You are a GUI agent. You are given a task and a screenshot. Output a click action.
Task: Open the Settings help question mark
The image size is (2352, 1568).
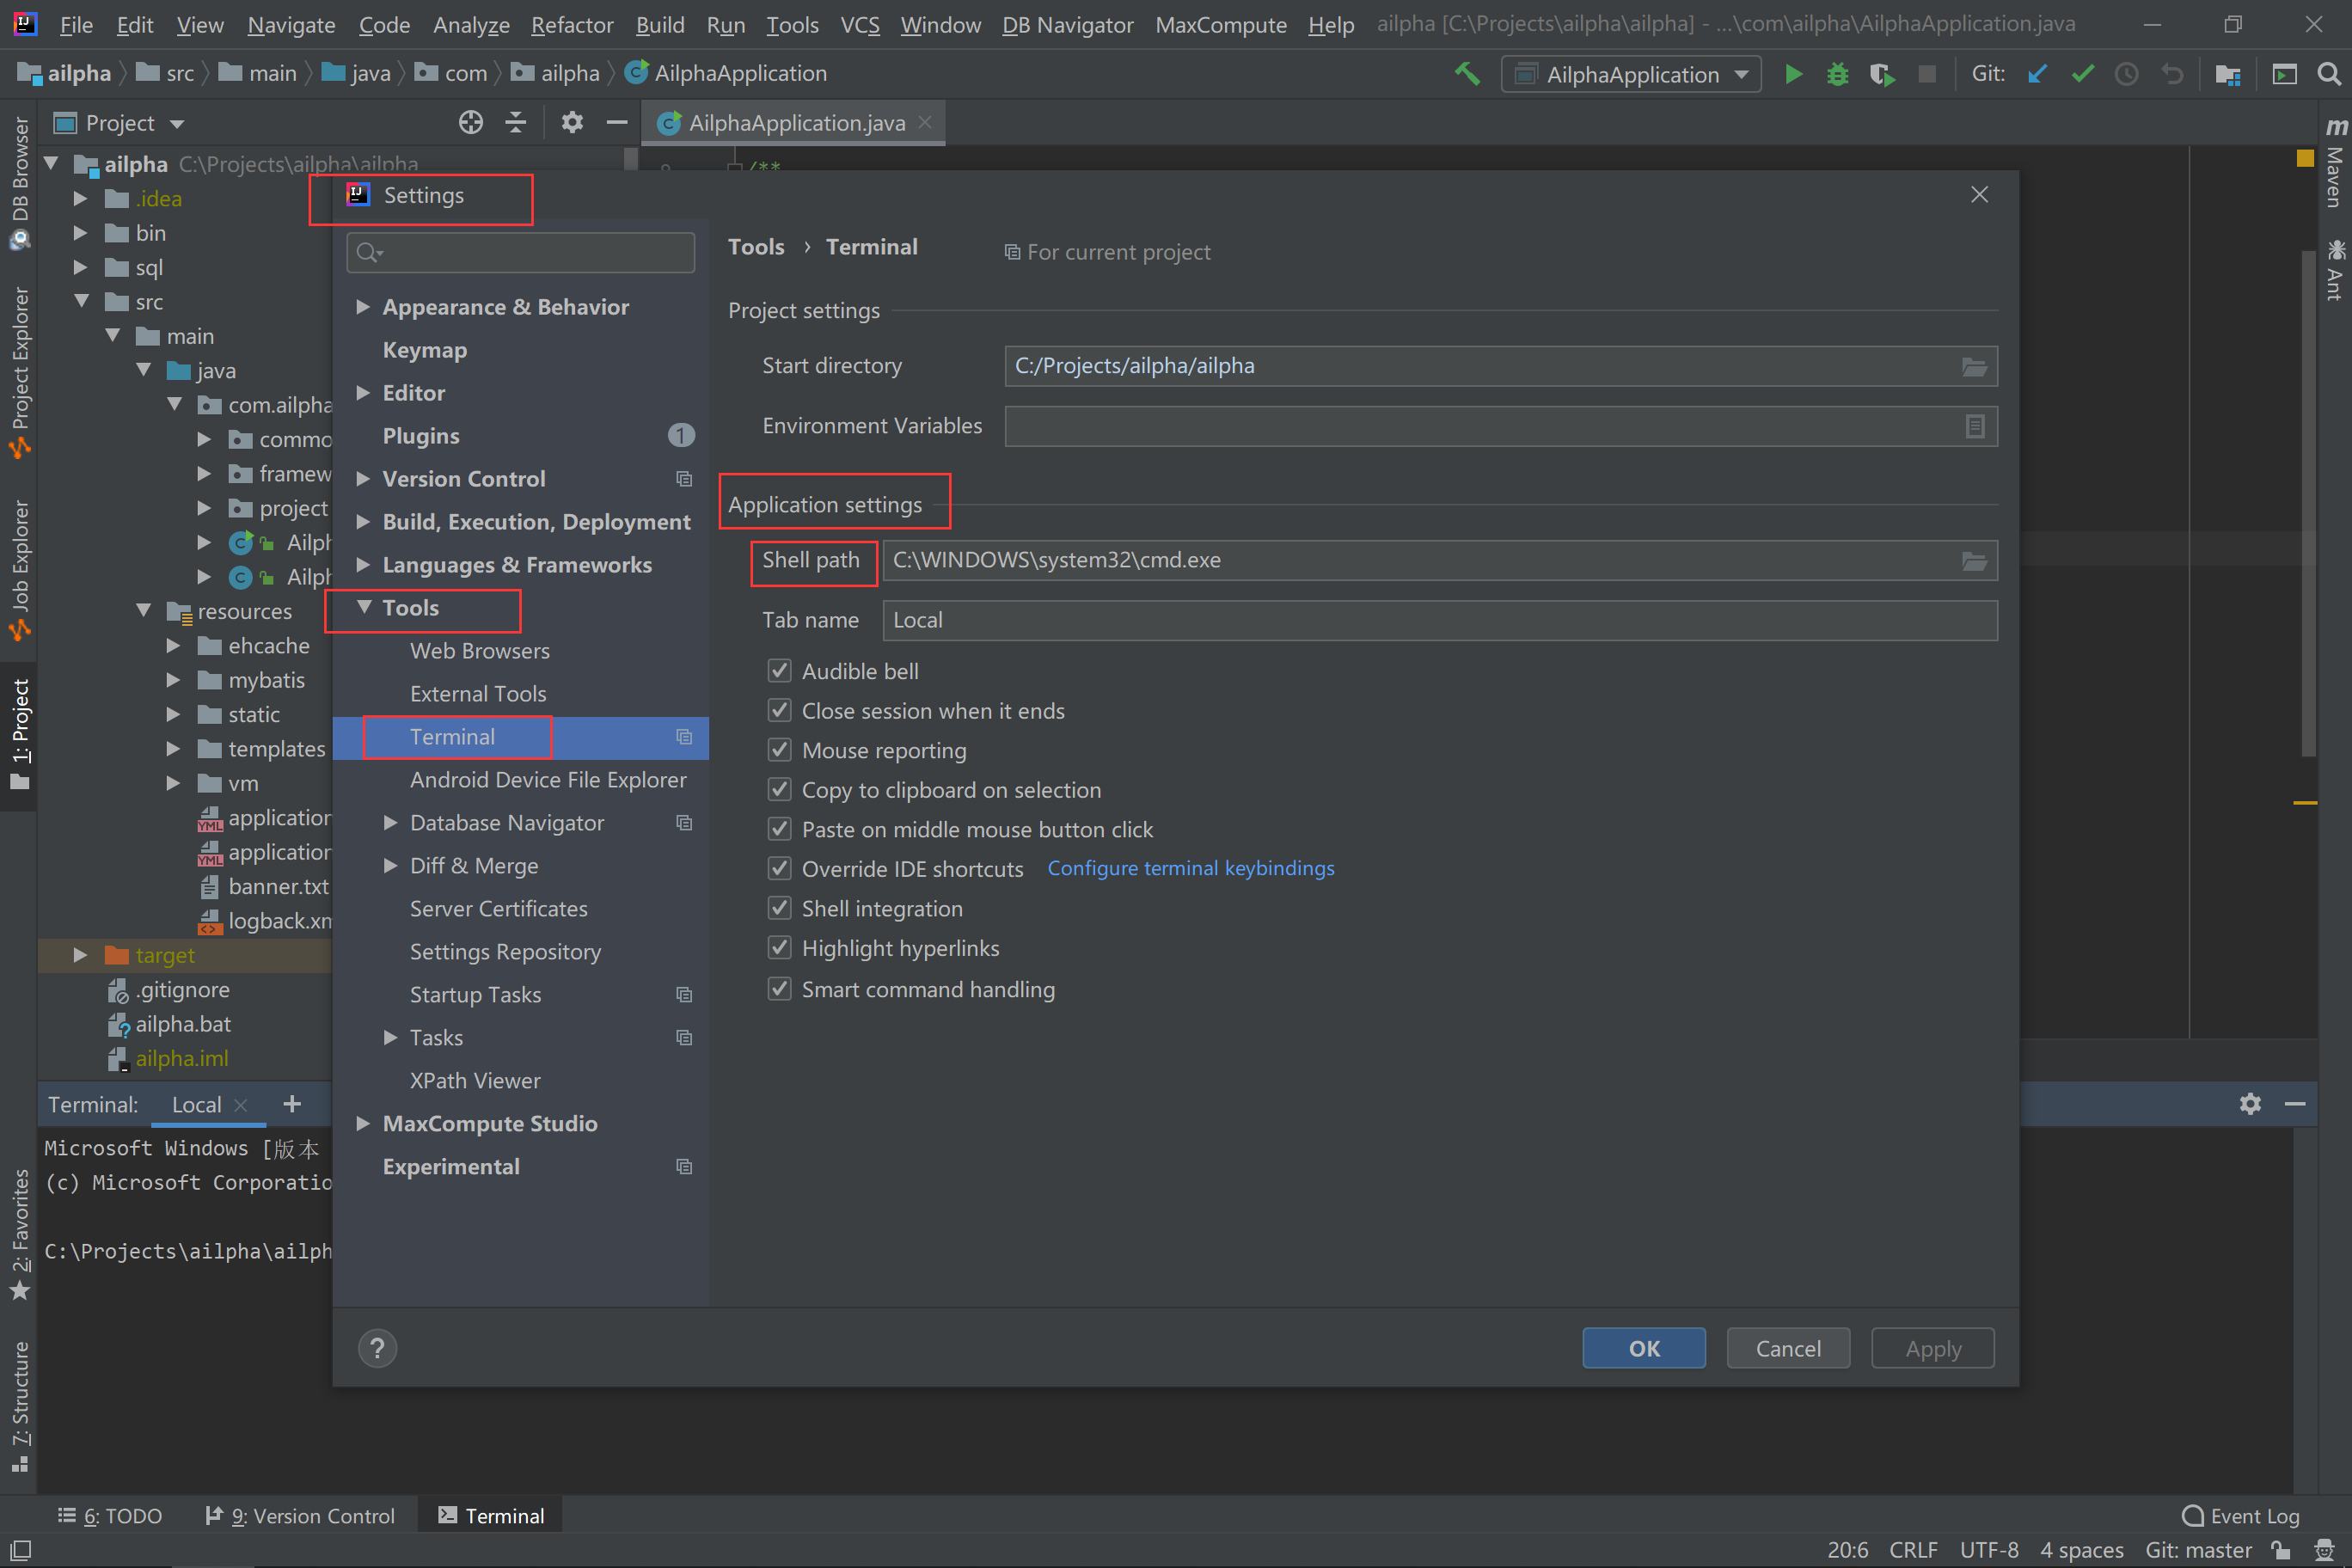click(x=377, y=1348)
